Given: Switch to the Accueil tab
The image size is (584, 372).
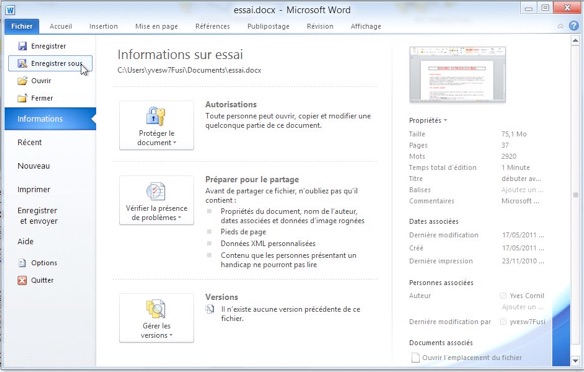Looking at the screenshot, I should click(61, 26).
